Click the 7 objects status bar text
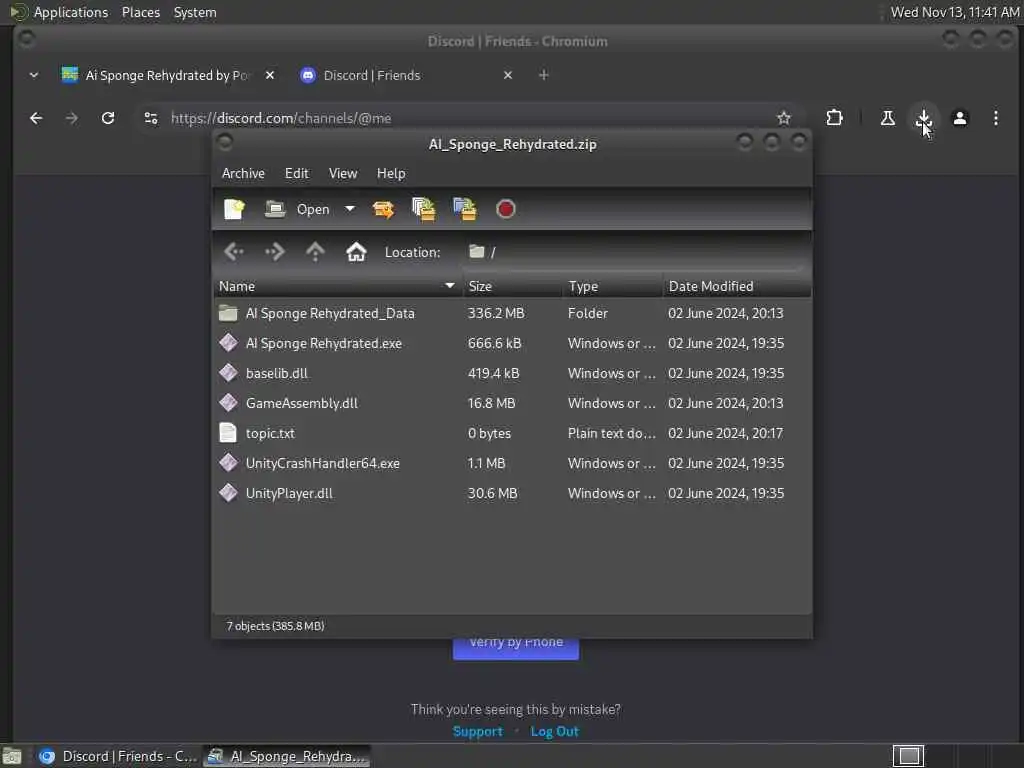Viewport: 1024px width, 768px height. [275, 626]
